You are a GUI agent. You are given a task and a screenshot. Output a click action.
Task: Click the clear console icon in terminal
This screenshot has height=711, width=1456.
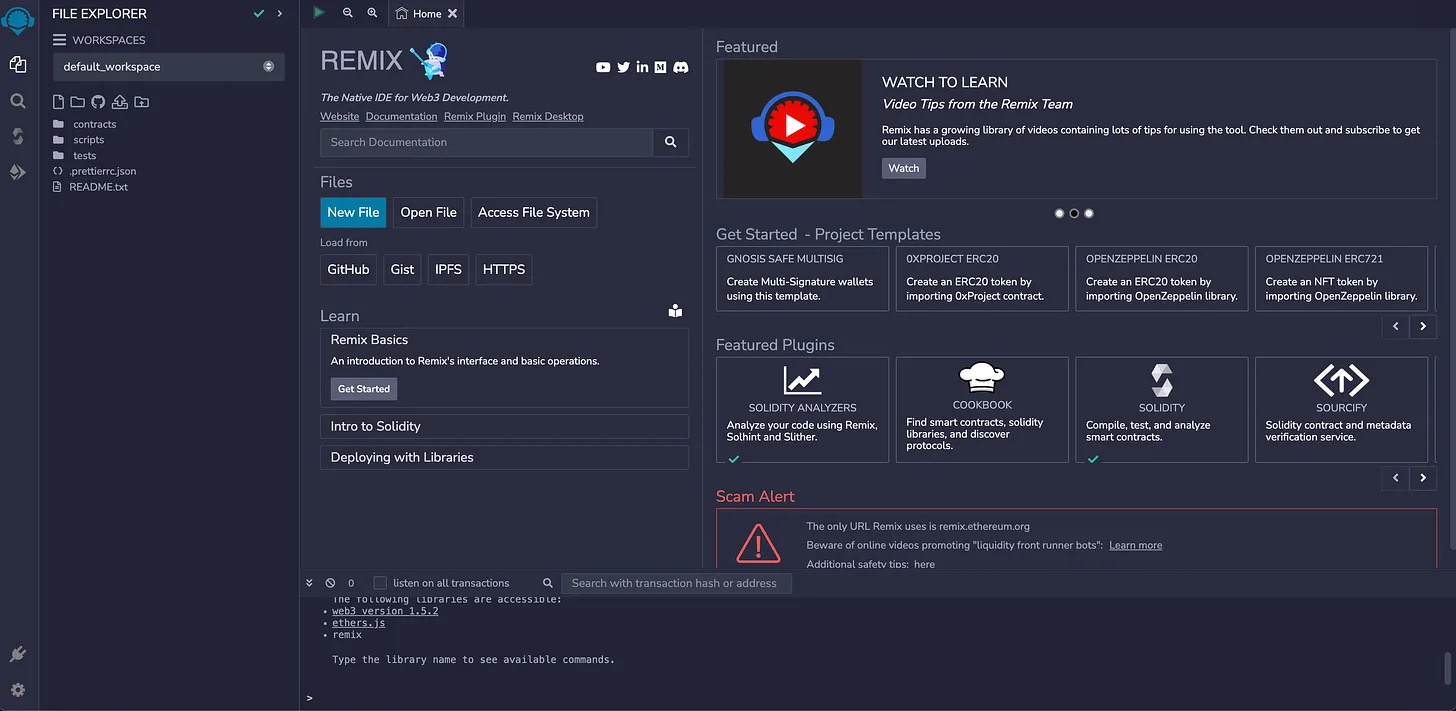click(330, 583)
